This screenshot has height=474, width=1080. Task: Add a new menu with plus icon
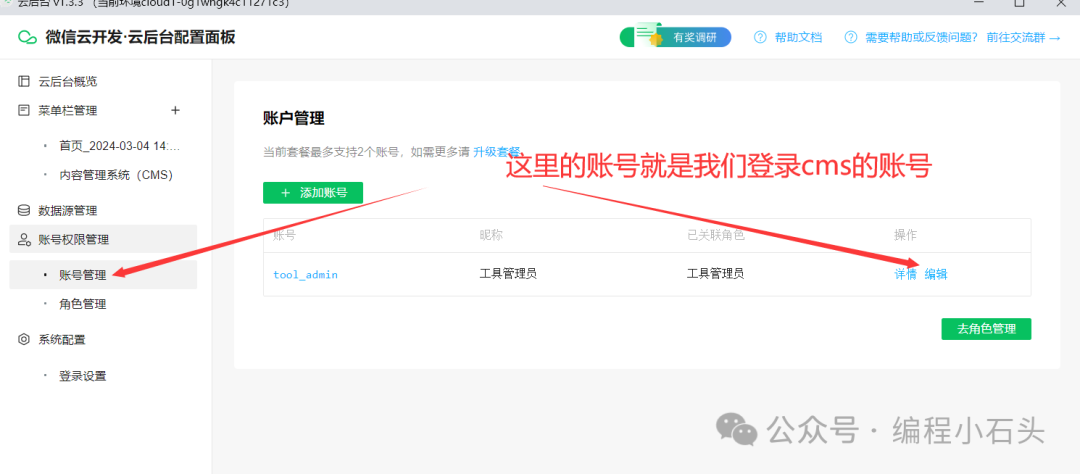[x=175, y=110]
